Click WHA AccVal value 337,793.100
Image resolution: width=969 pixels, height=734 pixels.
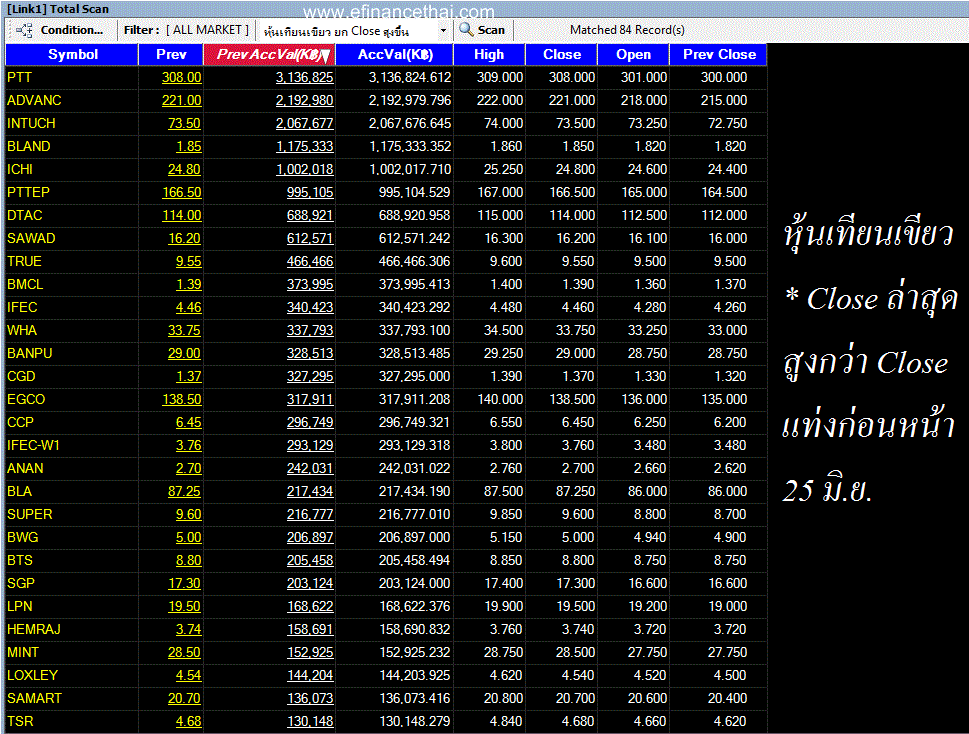pyautogui.click(x=414, y=330)
